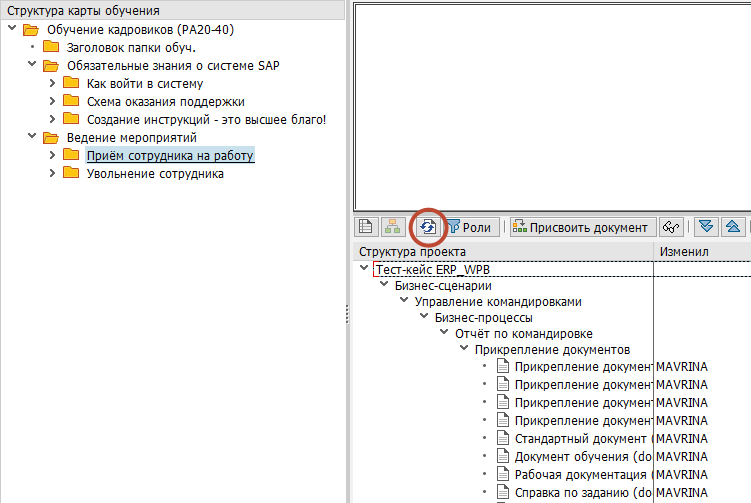Select Прикрепление документов parent node label

(552, 350)
